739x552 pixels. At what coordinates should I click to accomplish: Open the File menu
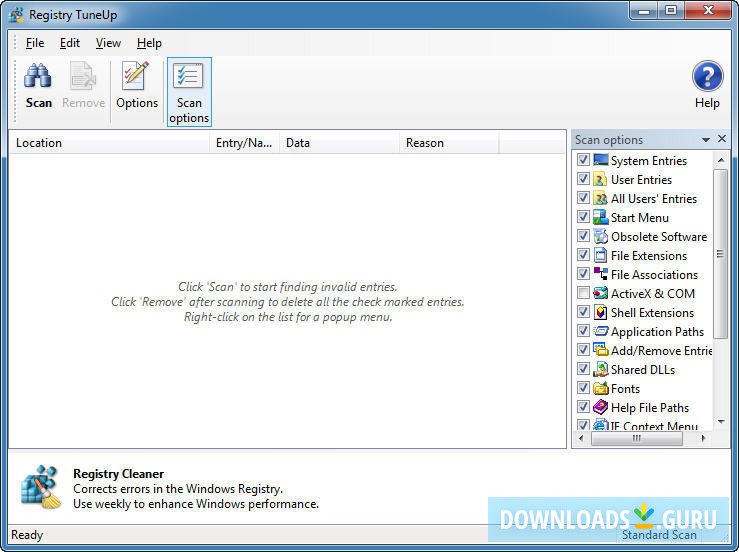35,43
